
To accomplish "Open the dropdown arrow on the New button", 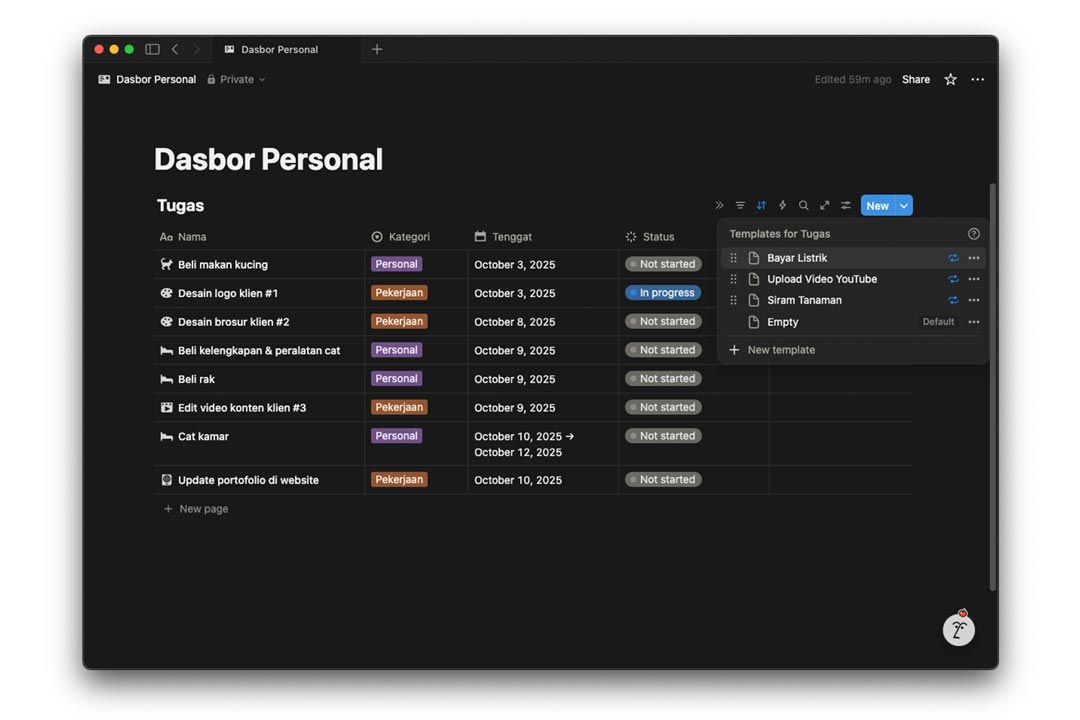I will pyautogui.click(x=903, y=205).
